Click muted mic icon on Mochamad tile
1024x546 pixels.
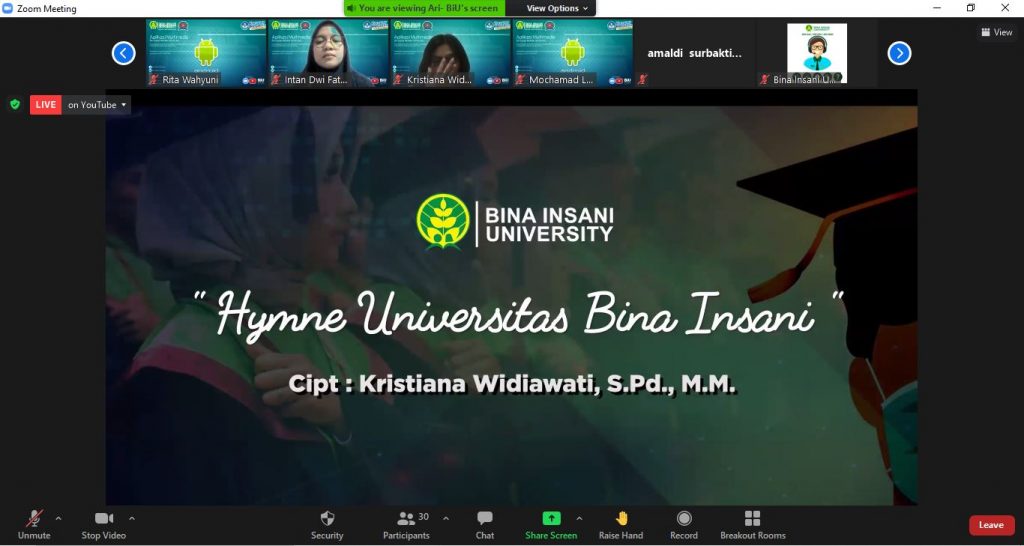tap(520, 80)
